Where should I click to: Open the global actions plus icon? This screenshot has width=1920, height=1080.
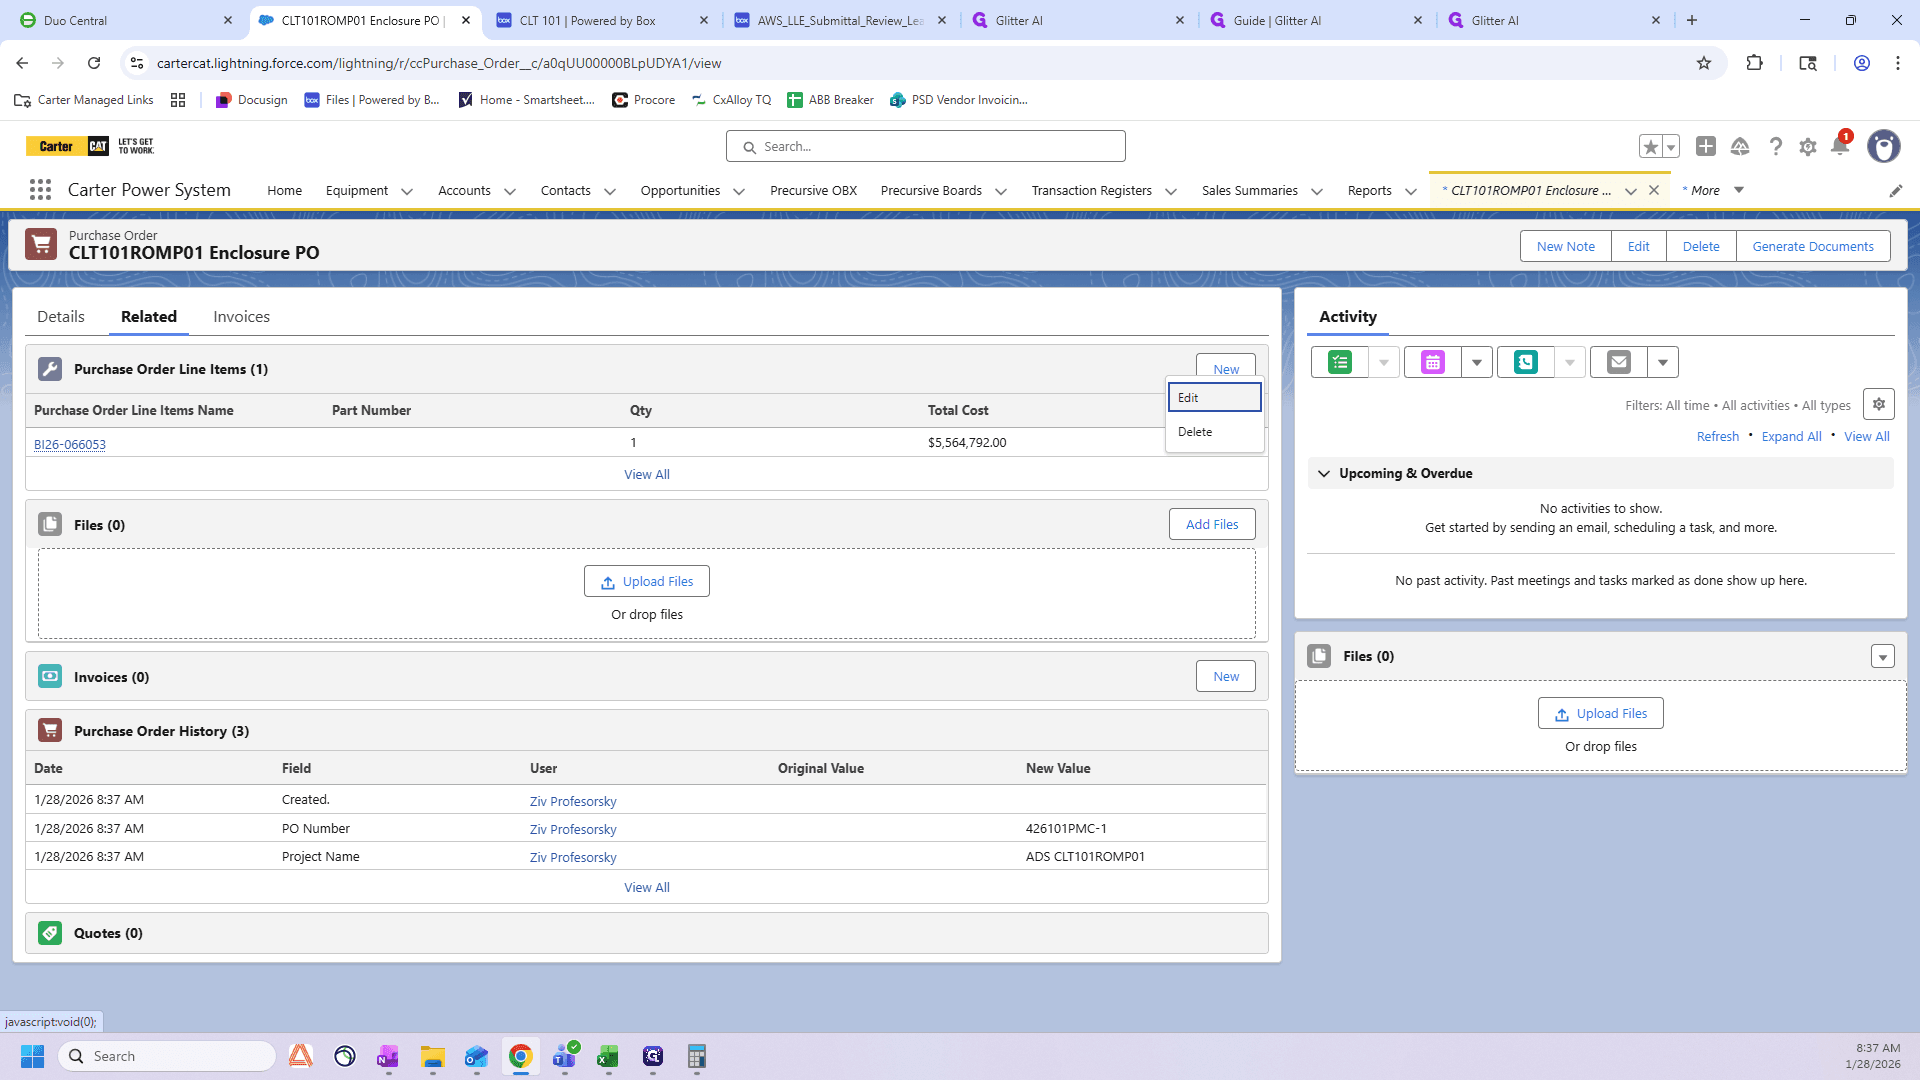[1706, 146]
